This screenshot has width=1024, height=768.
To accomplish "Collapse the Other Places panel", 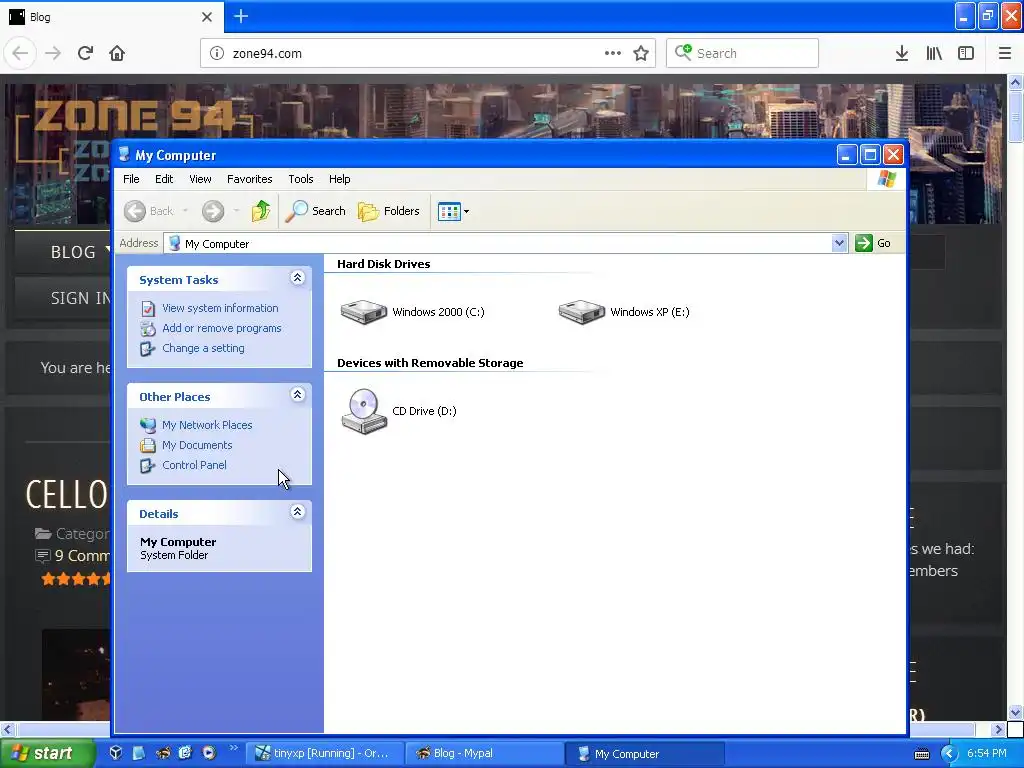I will [x=297, y=395].
